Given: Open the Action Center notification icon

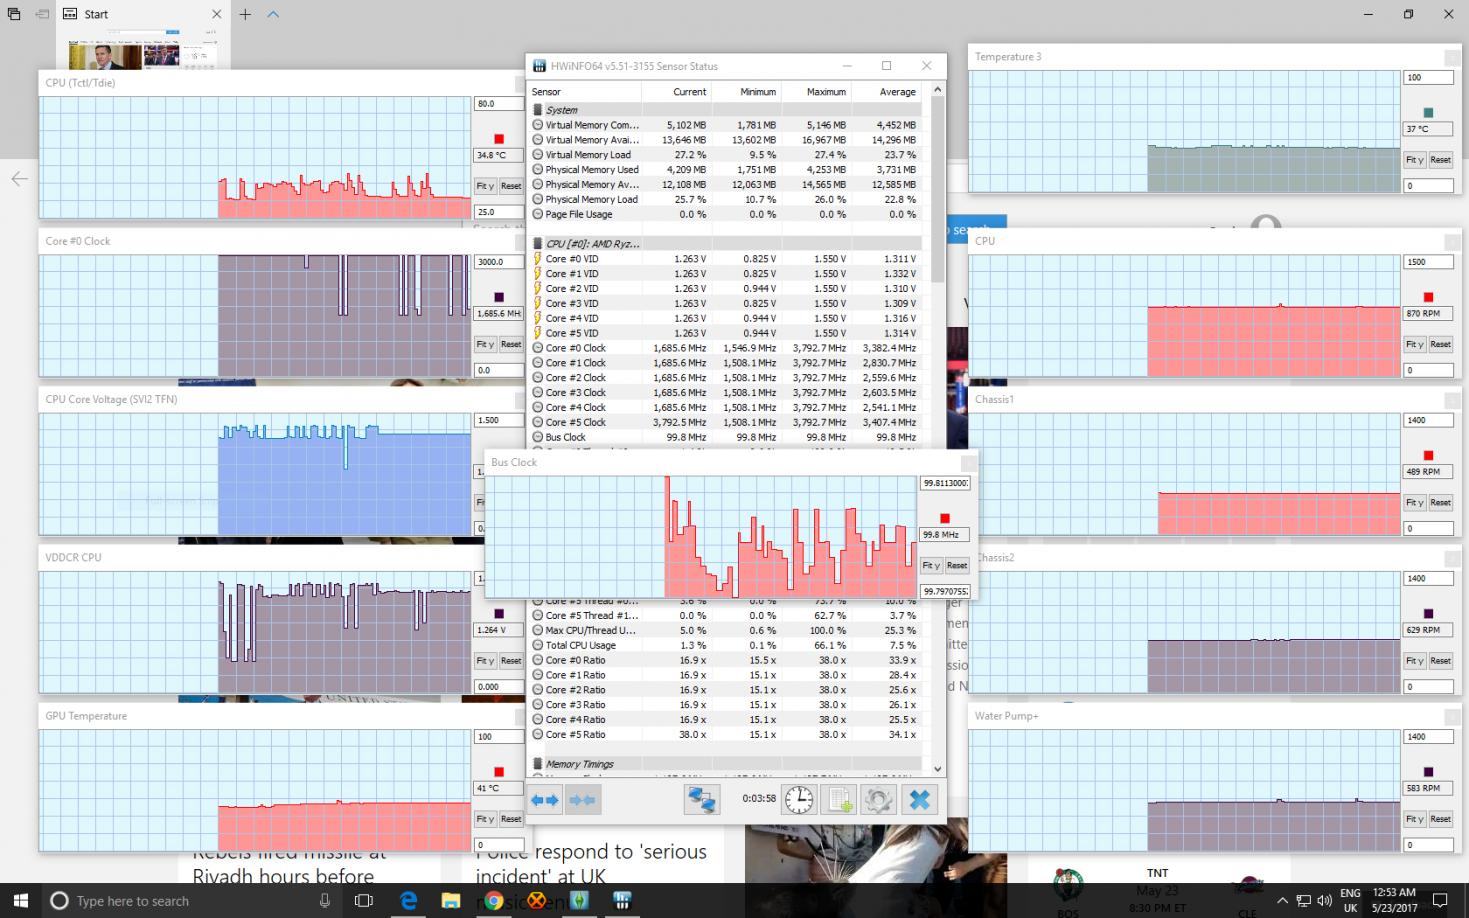Looking at the screenshot, I should [x=1441, y=901].
